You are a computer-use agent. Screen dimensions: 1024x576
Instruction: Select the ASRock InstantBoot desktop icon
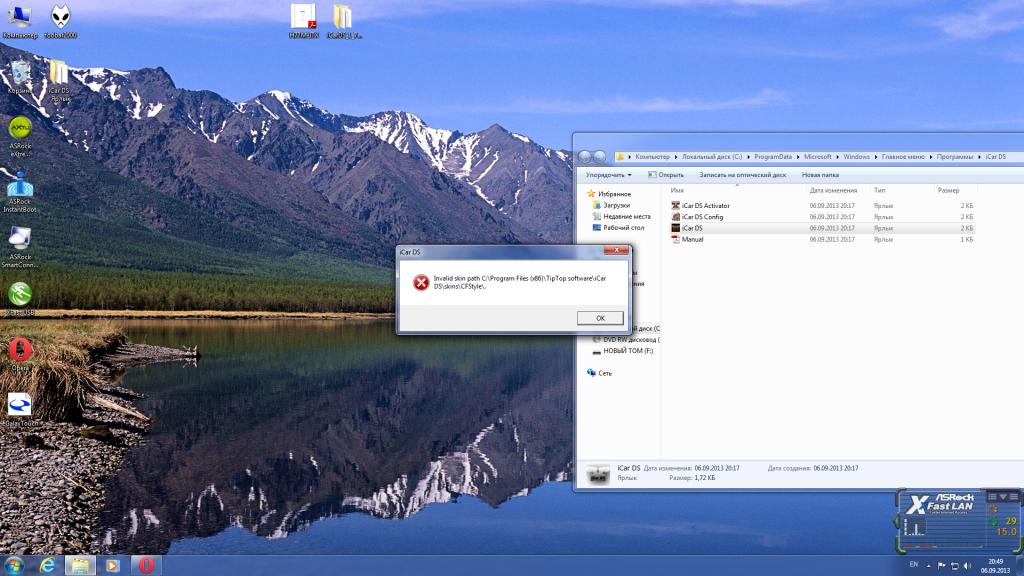click(19, 187)
